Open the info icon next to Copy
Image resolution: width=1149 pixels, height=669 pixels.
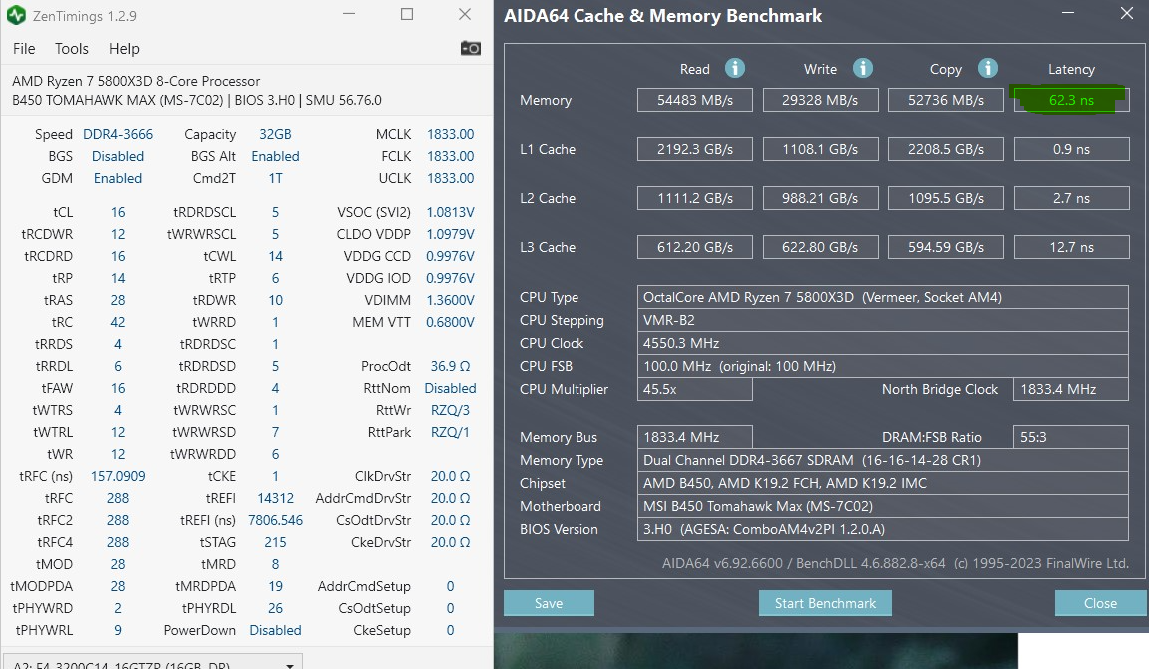click(x=988, y=68)
